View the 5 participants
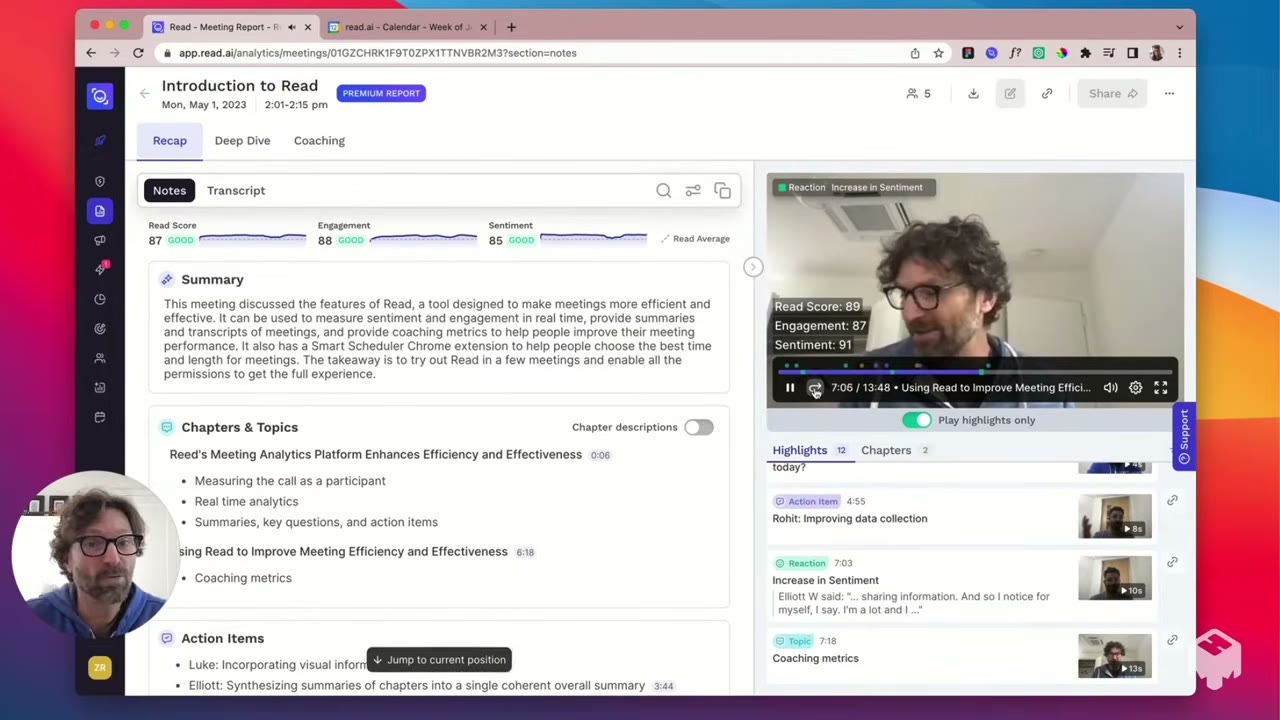 tap(918, 94)
